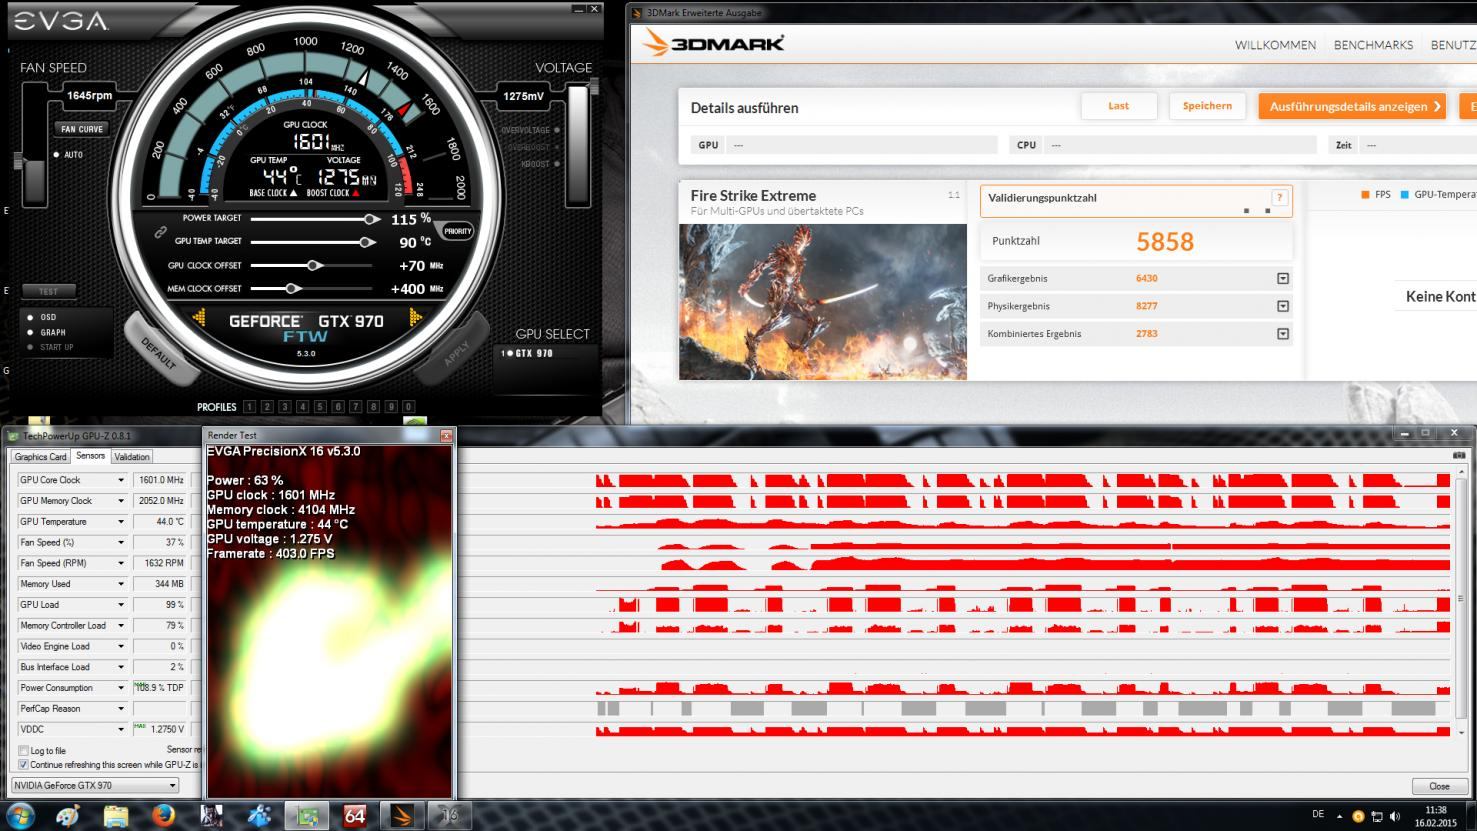Viewport: 1477px width, 831px height.
Task: Switch to Sensors tab in GPU-Z
Action: pyautogui.click(x=90, y=456)
